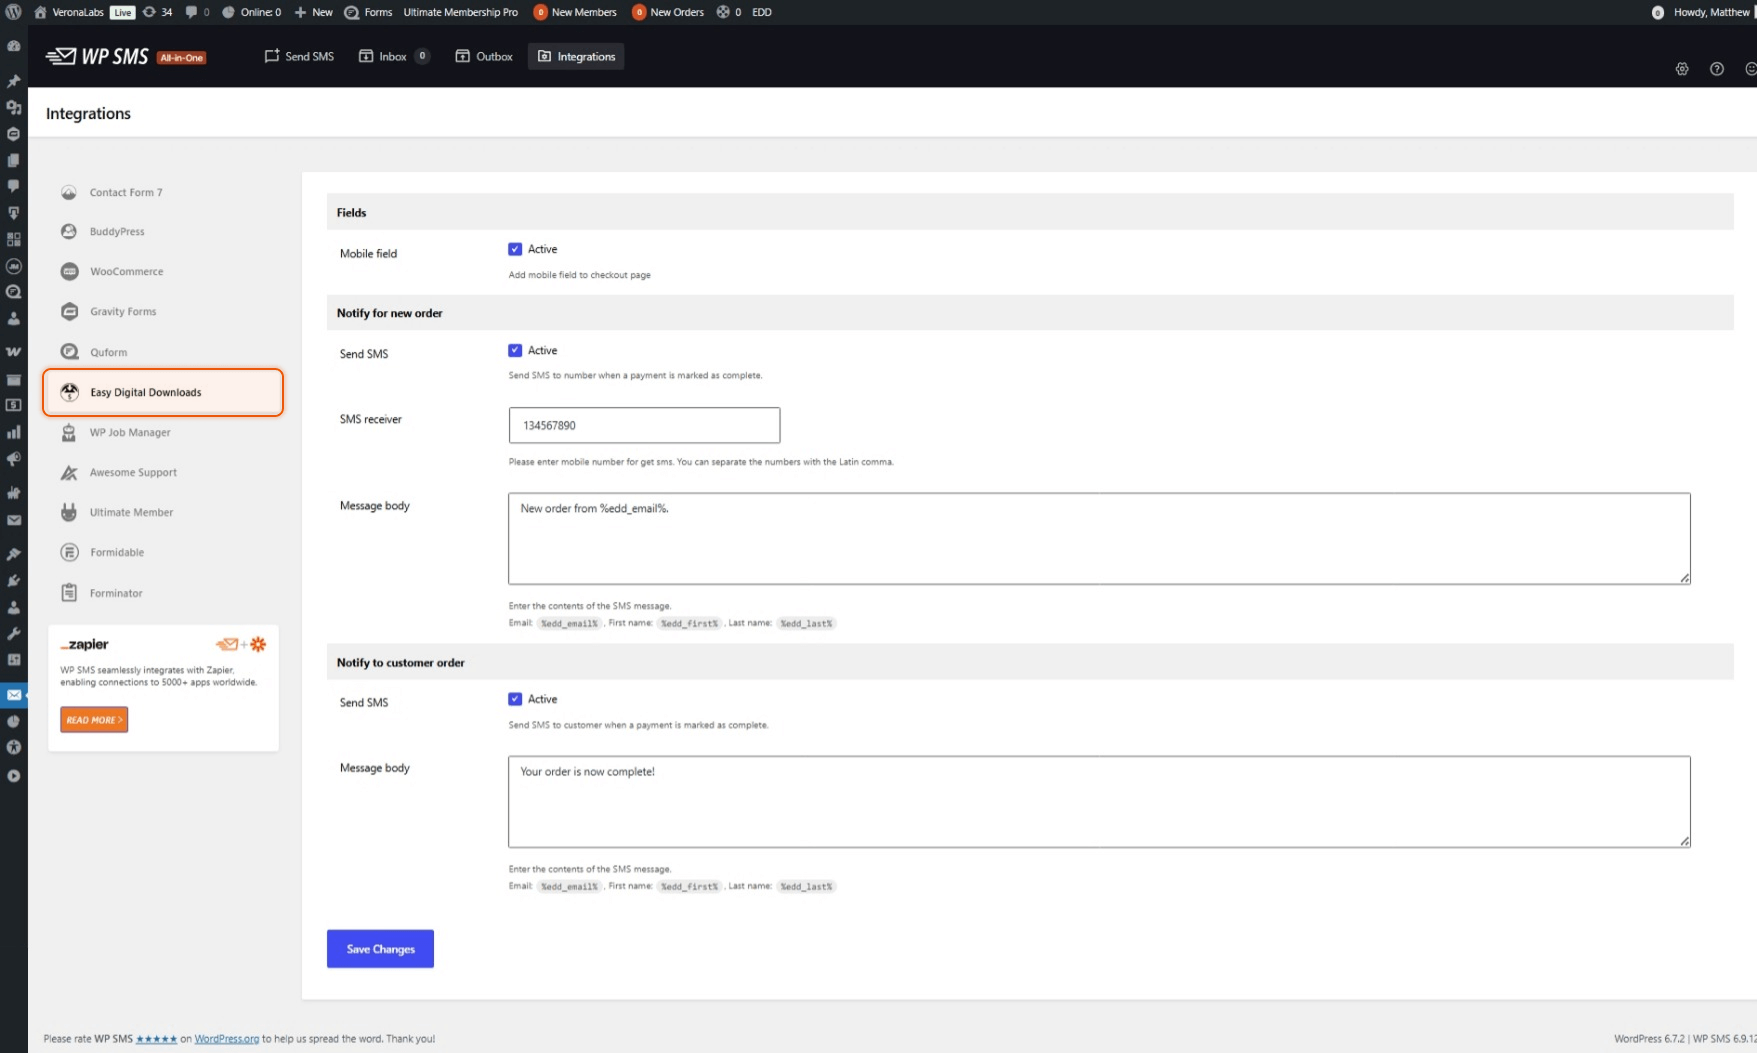Click the New Orders orange counter badge
This screenshot has width=1757, height=1053.
(639, 12)
